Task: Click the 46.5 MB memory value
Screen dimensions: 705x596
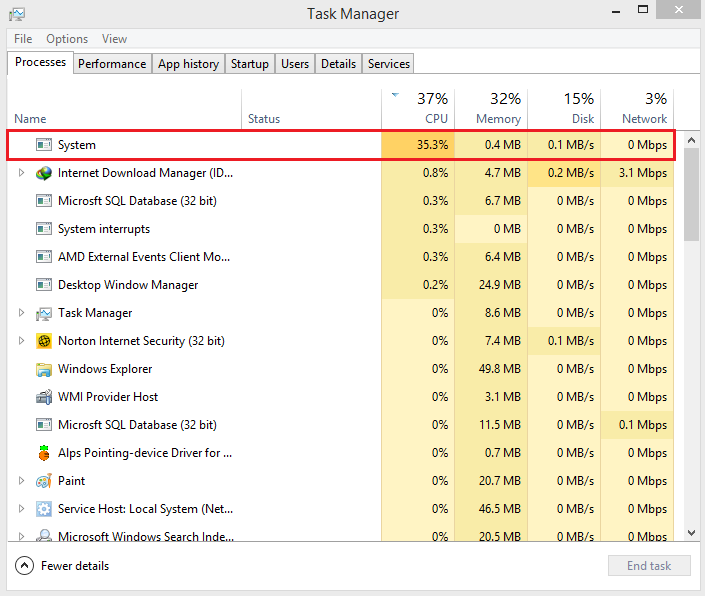Action: [500, 508]
